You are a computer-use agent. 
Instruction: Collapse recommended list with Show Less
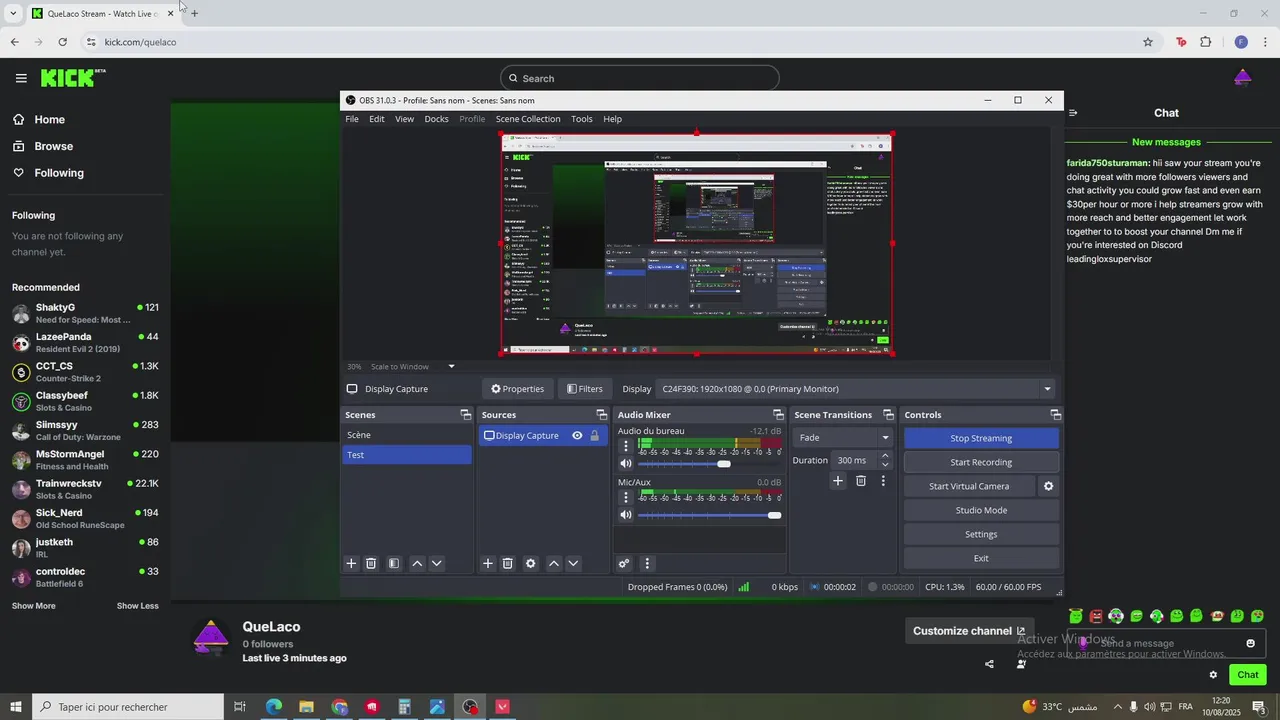coord(137,606)
